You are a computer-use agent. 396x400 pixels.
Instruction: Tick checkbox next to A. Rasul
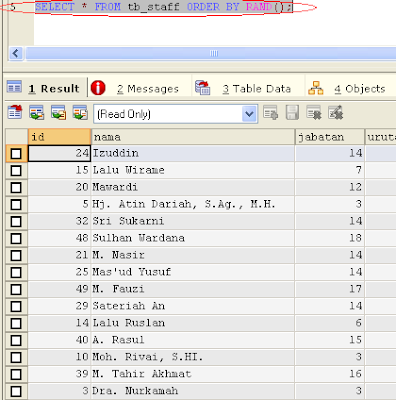(x=16, y=341)
